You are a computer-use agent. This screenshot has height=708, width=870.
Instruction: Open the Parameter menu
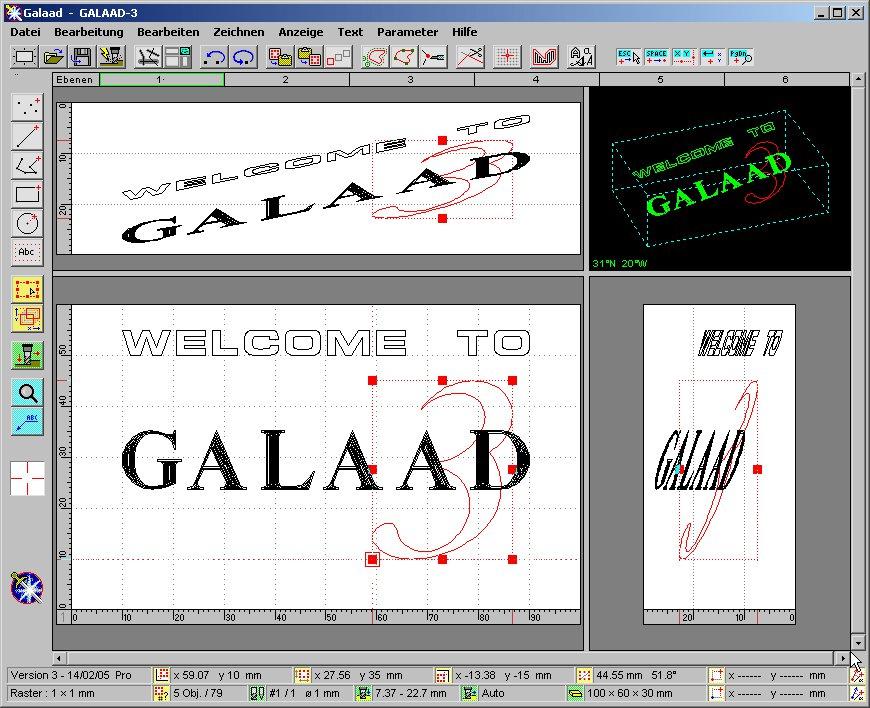[x=407, y=32]
